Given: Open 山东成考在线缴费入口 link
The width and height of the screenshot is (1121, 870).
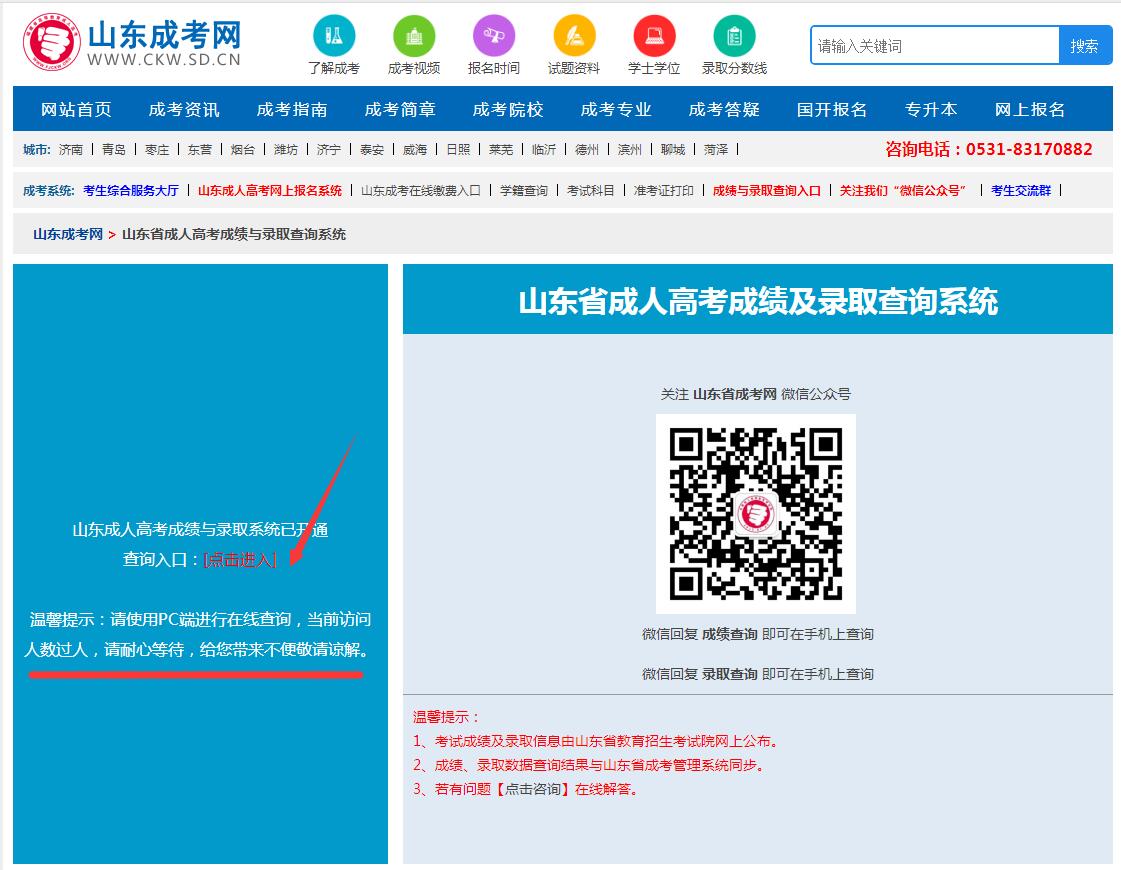Looking at the screenshot, I should pos(420,190).
